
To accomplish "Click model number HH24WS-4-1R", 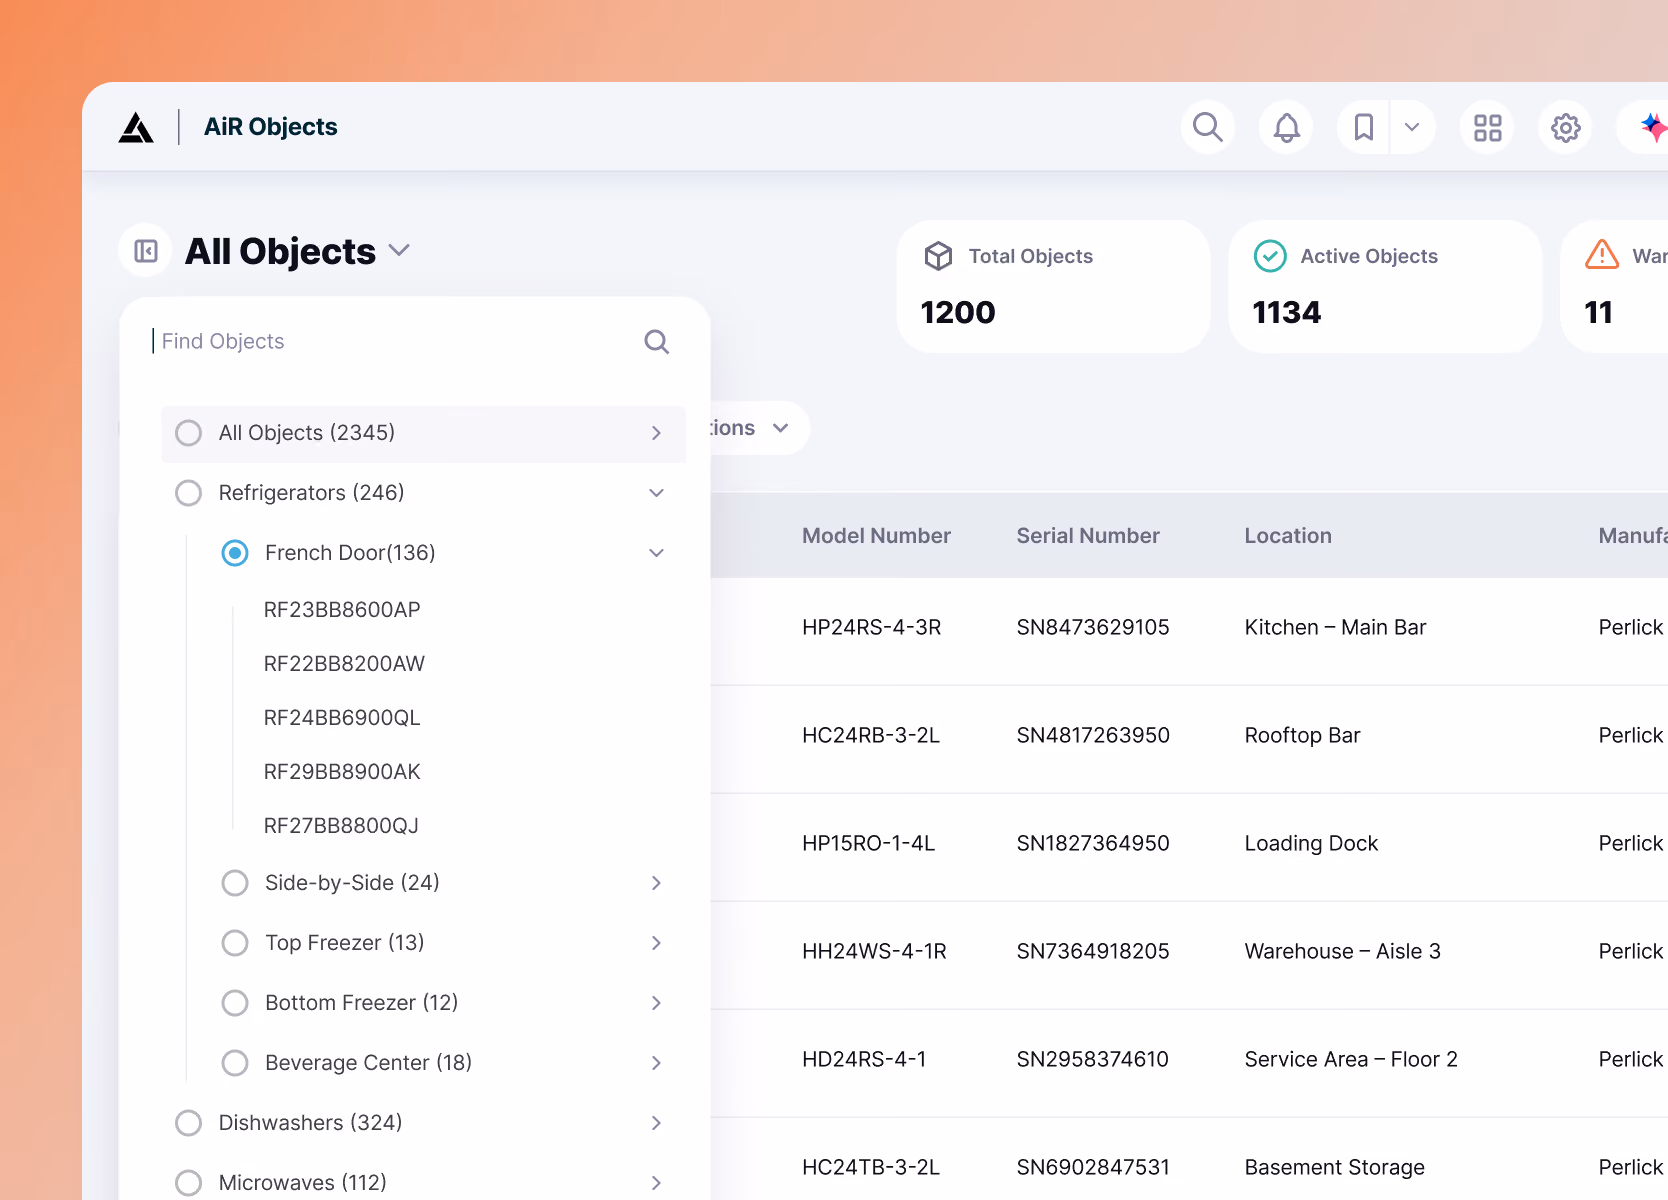I will 874,952.
